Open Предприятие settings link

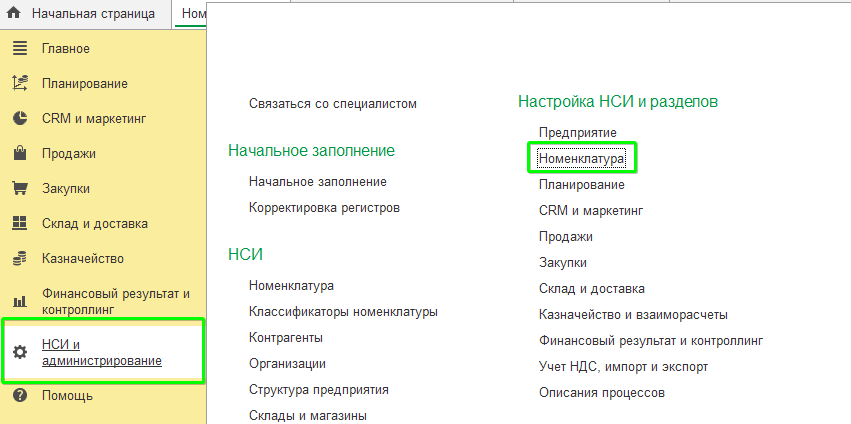577,132
